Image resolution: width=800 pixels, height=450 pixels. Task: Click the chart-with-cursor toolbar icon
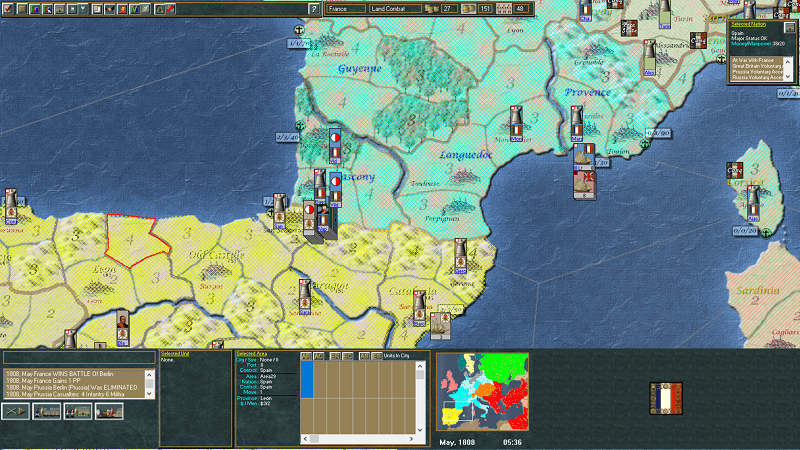click(x=47, y=9)
